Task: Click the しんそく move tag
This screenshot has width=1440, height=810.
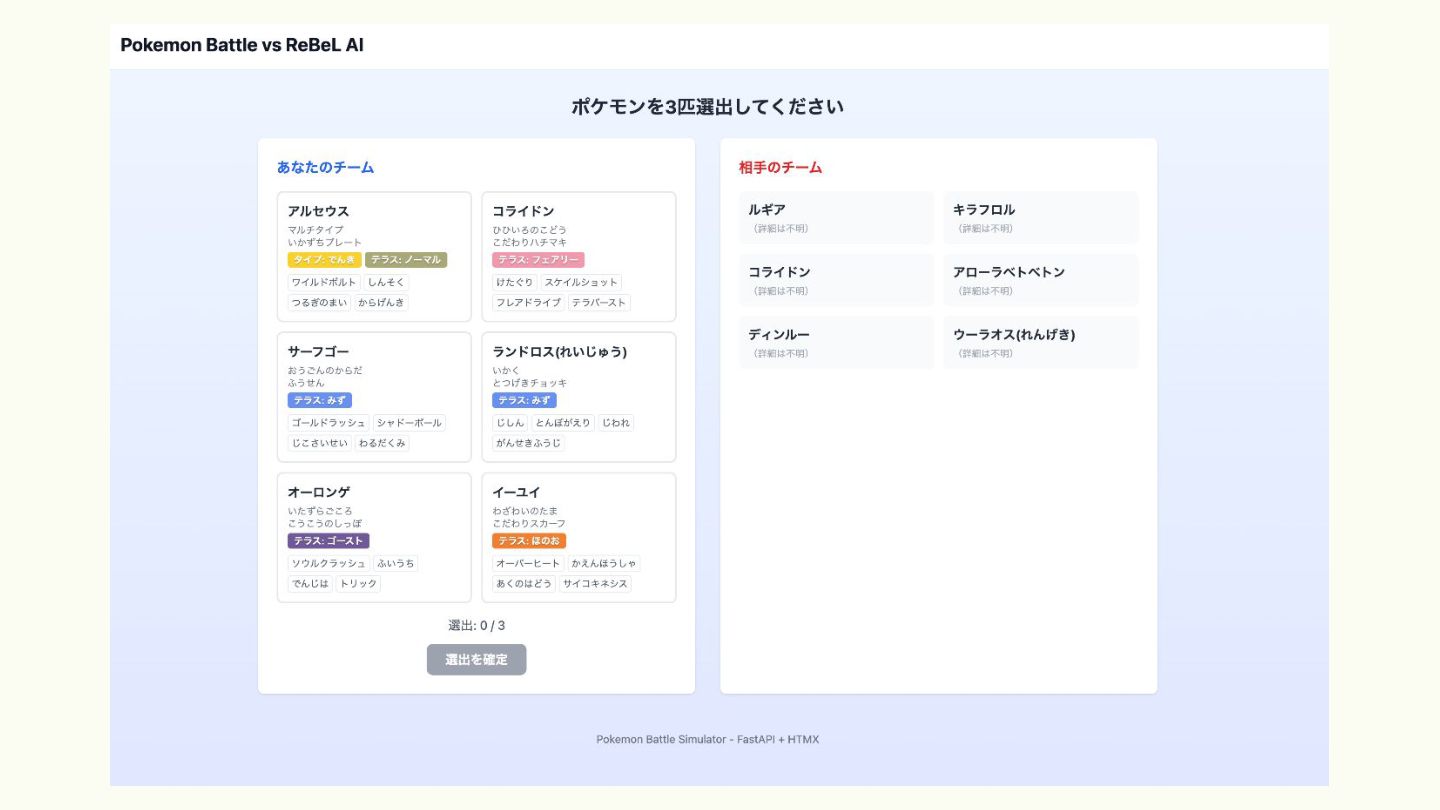Action: (386, 282)
